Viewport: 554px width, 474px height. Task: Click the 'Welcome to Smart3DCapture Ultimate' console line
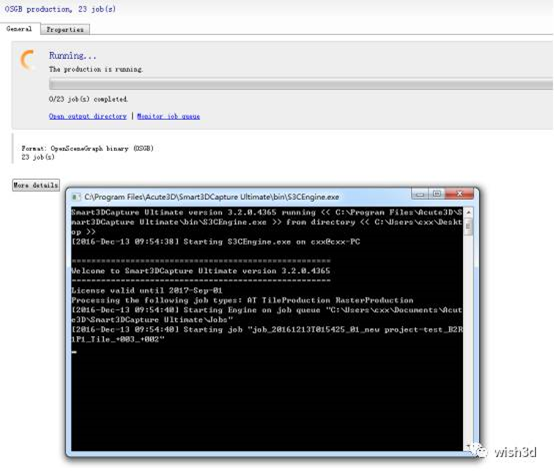[x=201, y=271]
